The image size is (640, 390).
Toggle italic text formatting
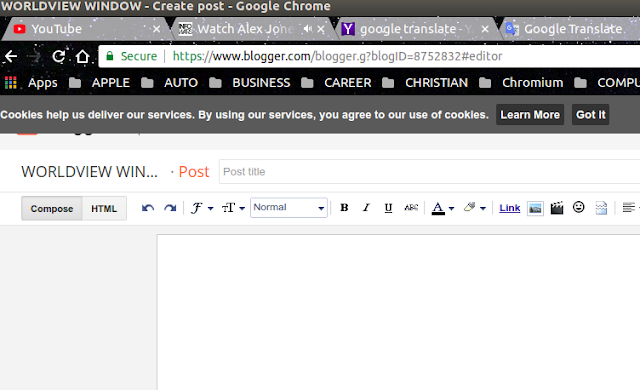[366, 208]
